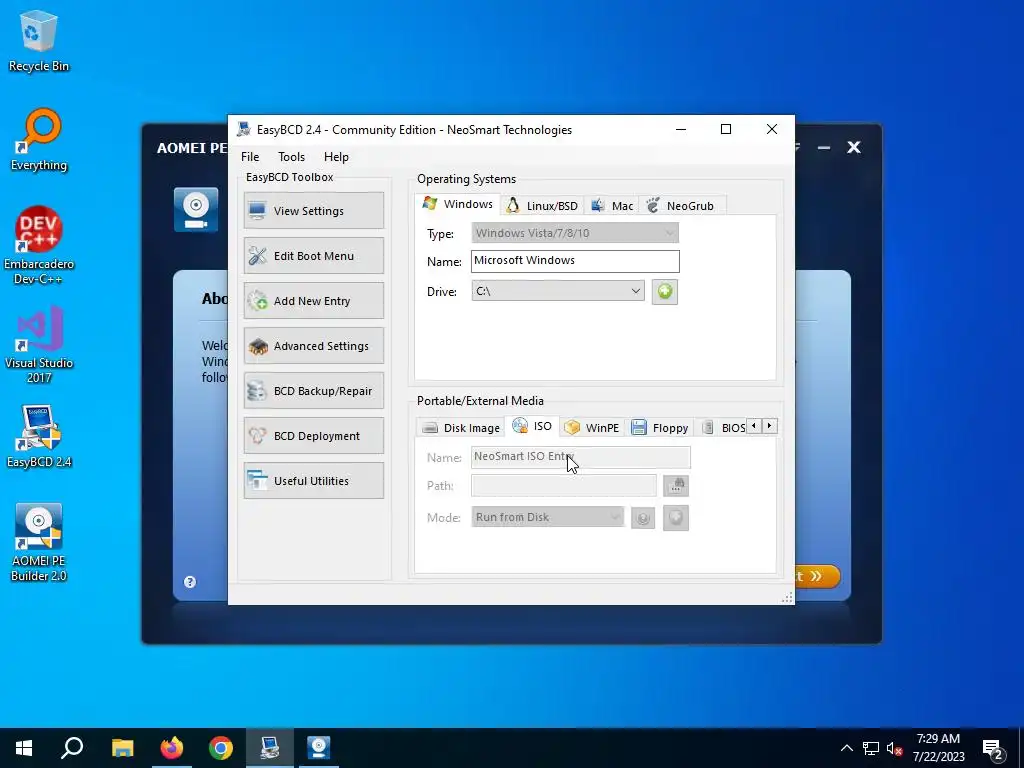Select EasyBCD taskbar icon
This screenshot has height=768, width=1024.
click(x=270, y=748)
